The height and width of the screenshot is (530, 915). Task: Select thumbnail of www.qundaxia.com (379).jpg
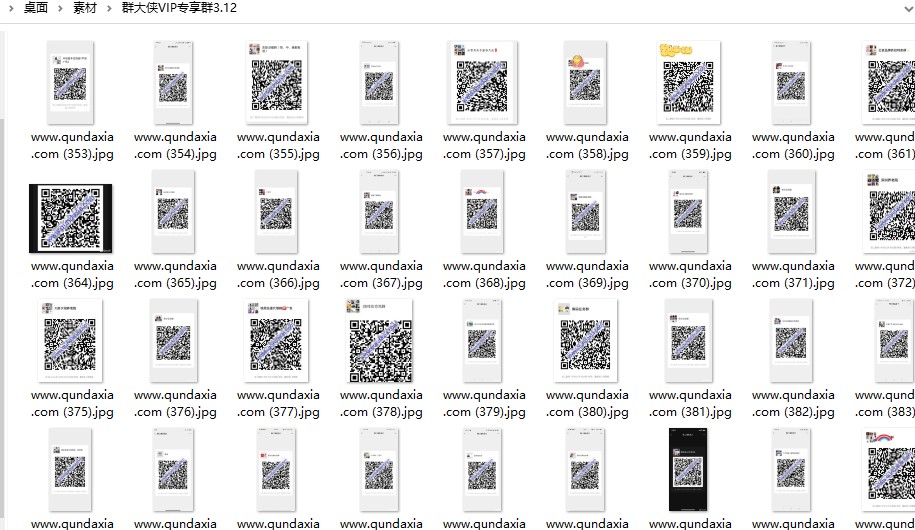(482, 340)
